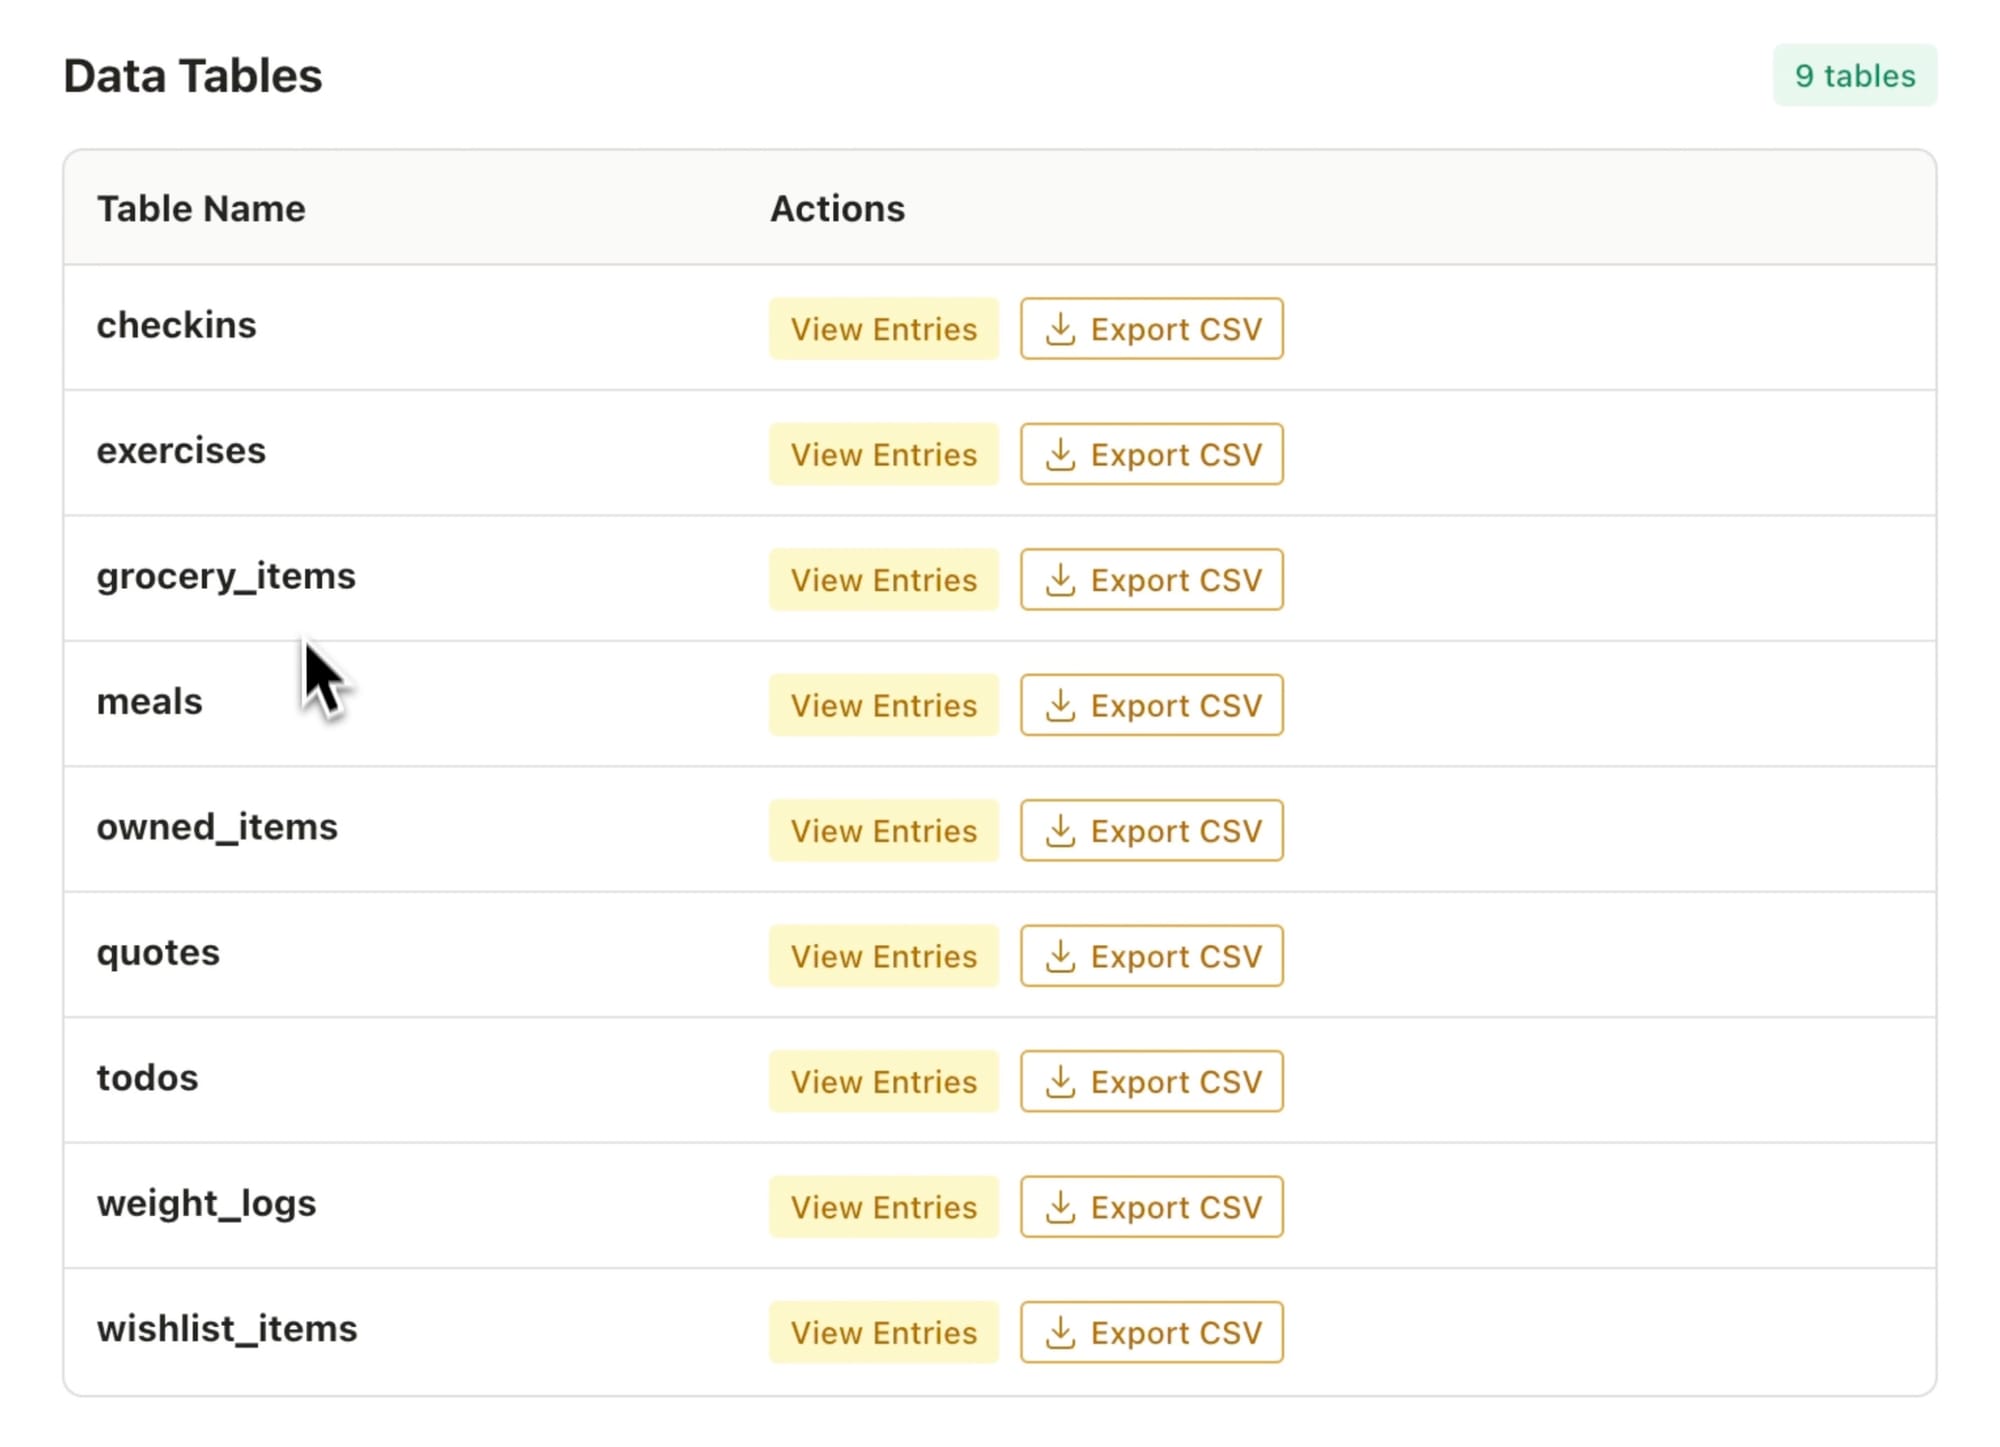Click download icon for quotes export

[1060, 957]
